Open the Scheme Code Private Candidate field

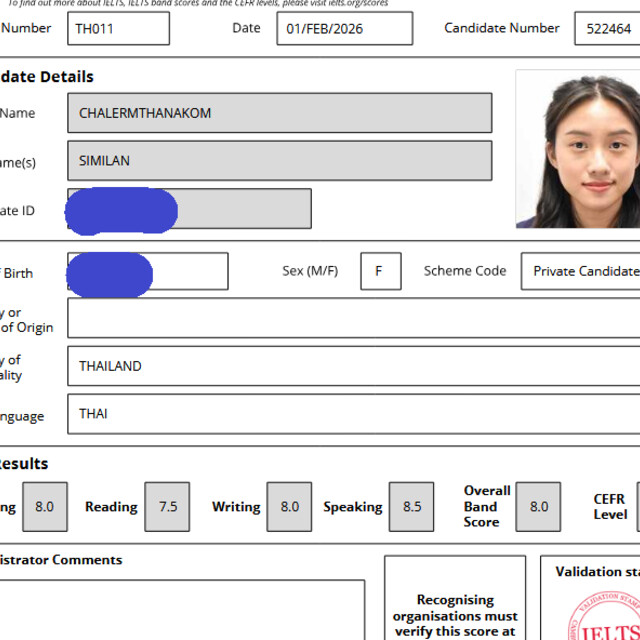click(x=581, y=271)
